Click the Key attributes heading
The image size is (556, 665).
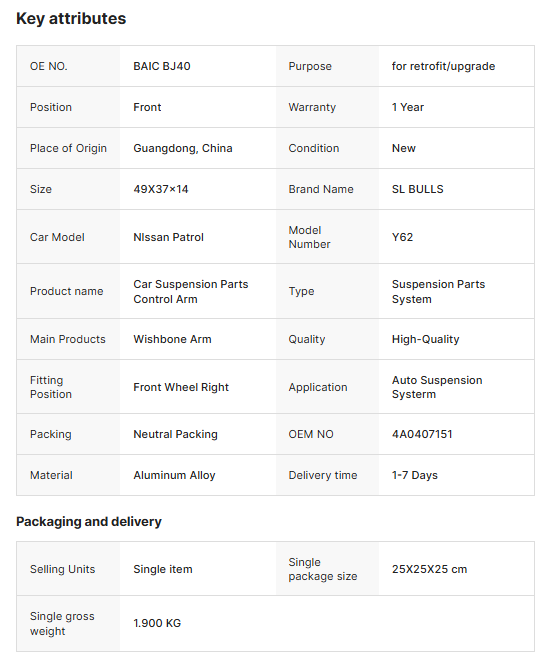pos(71,19)
